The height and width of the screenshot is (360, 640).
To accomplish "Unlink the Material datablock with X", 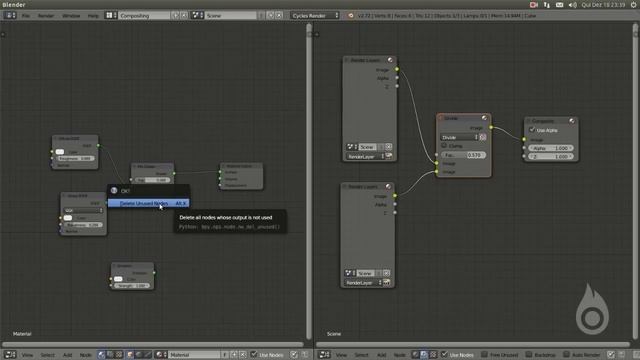I will click(242, 355).
